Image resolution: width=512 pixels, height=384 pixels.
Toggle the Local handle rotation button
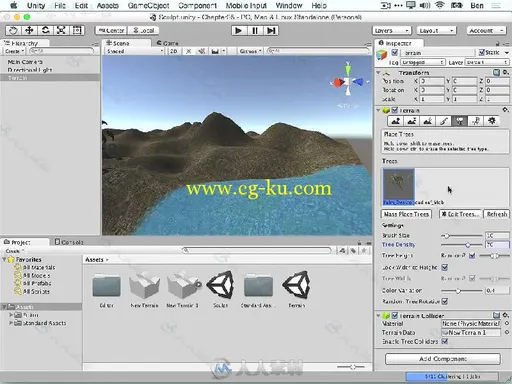coord(144,31)
